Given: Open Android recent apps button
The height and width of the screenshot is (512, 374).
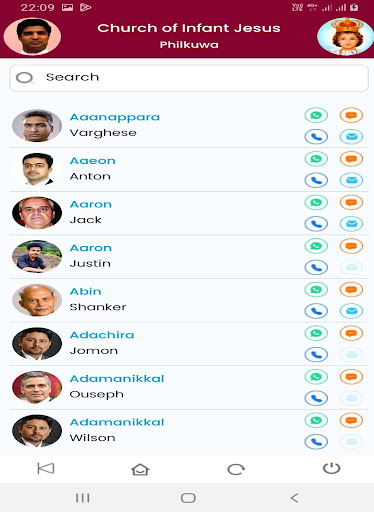Looking at the screenshot, I should (82, 498).
